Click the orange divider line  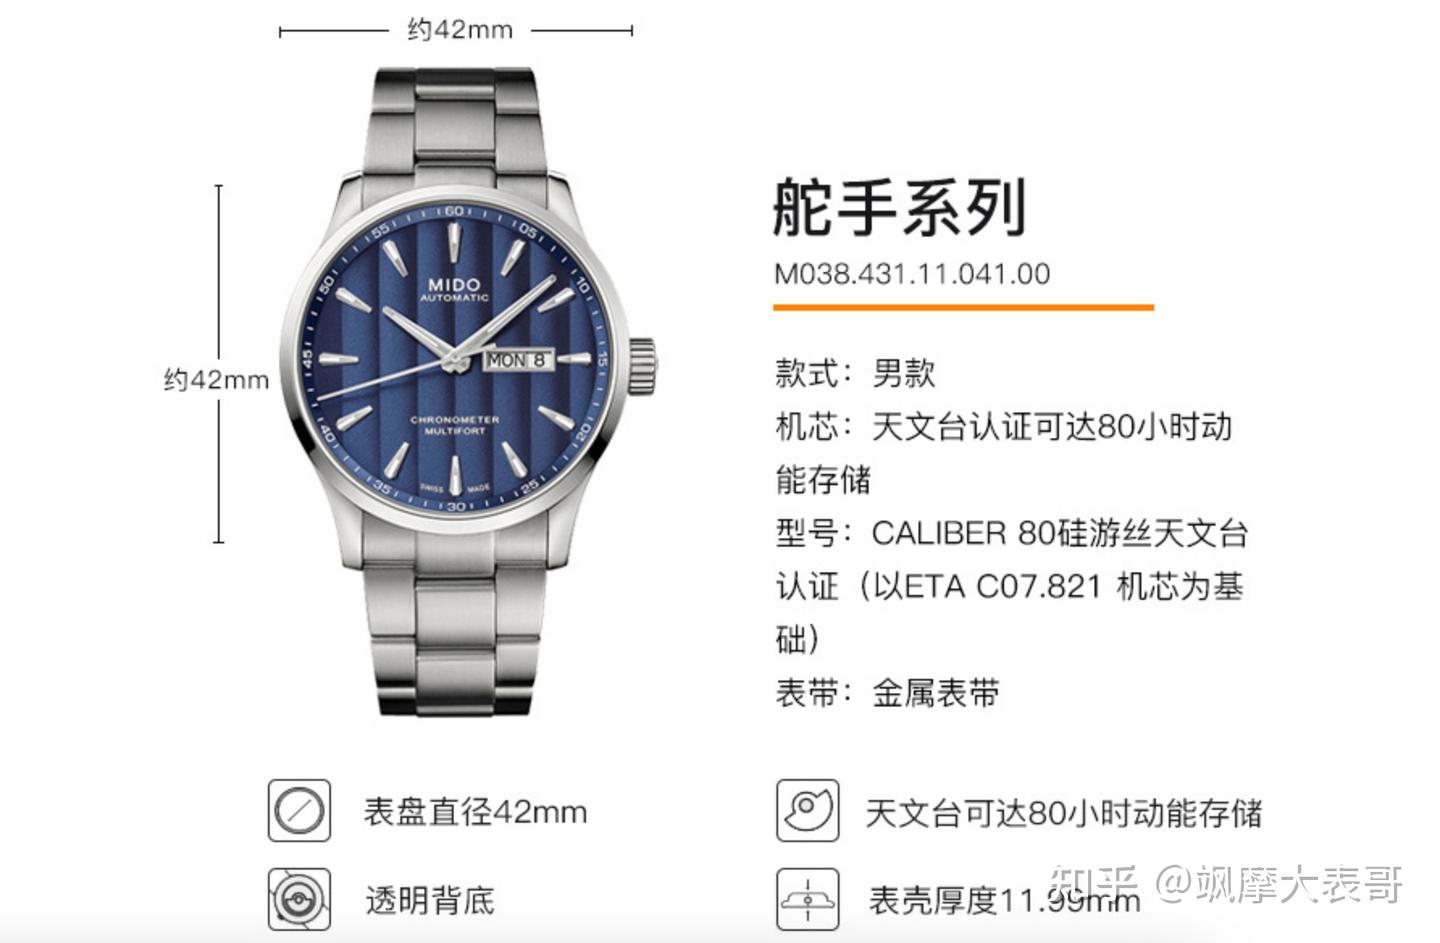963,307
